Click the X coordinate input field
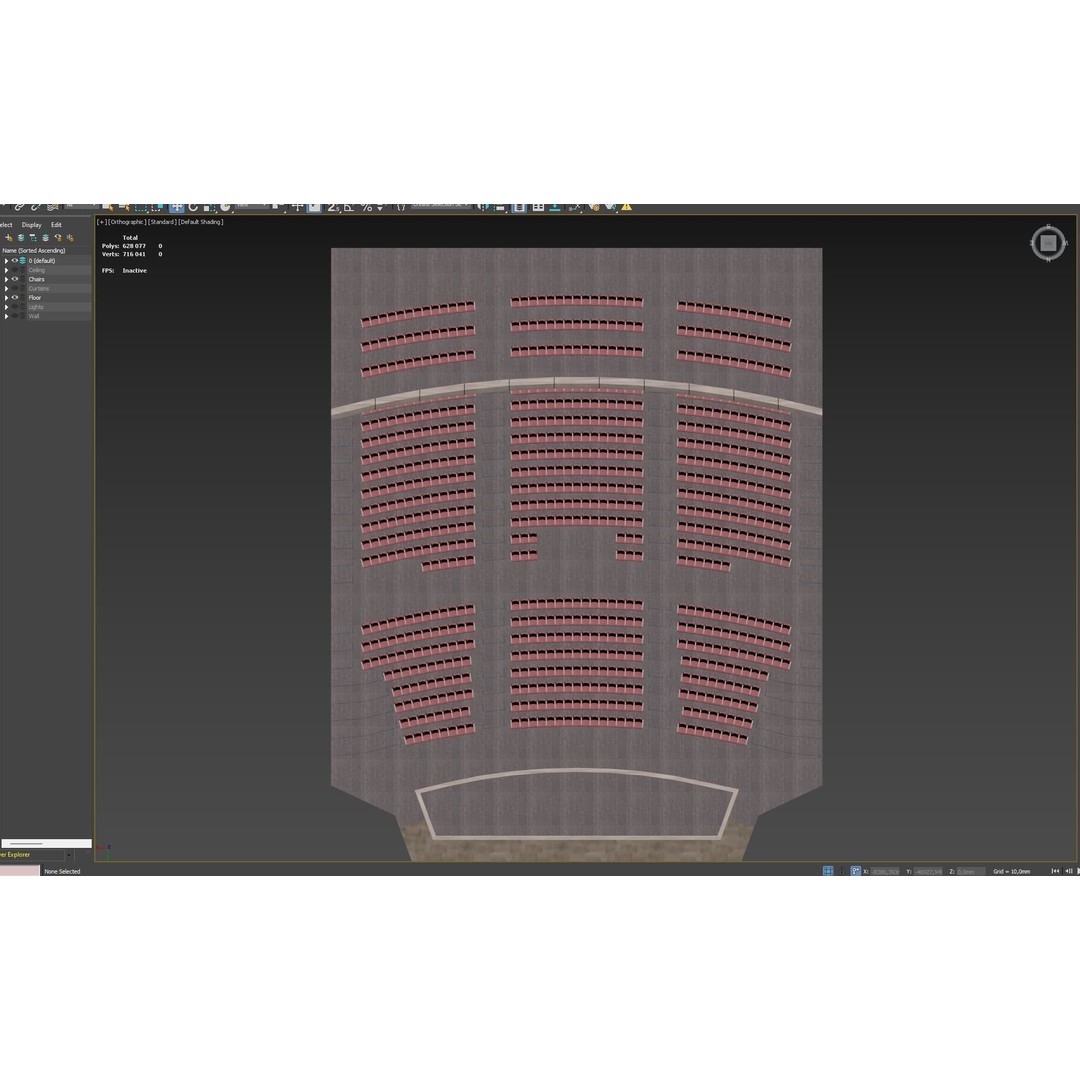Viewport: 1080px width, 1080px height. pyautogui.click(x=885, y=871)
